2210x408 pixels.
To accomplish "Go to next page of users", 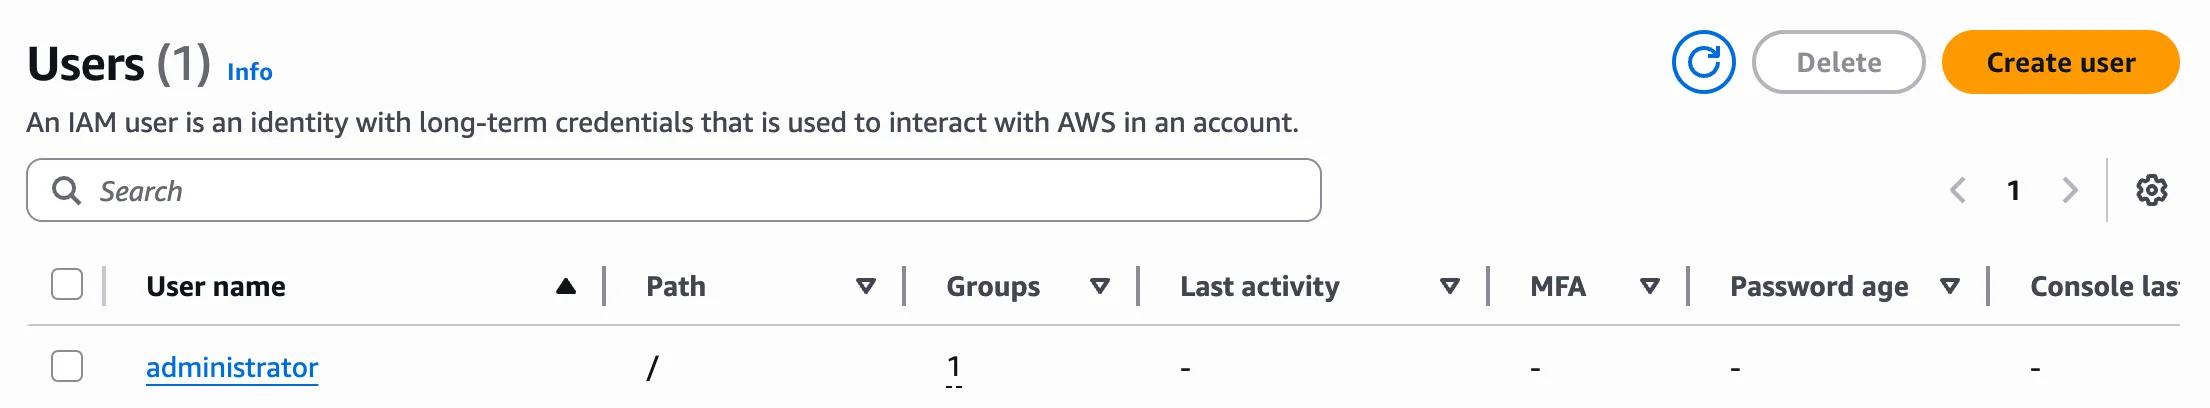I will tap(2070, 190).
